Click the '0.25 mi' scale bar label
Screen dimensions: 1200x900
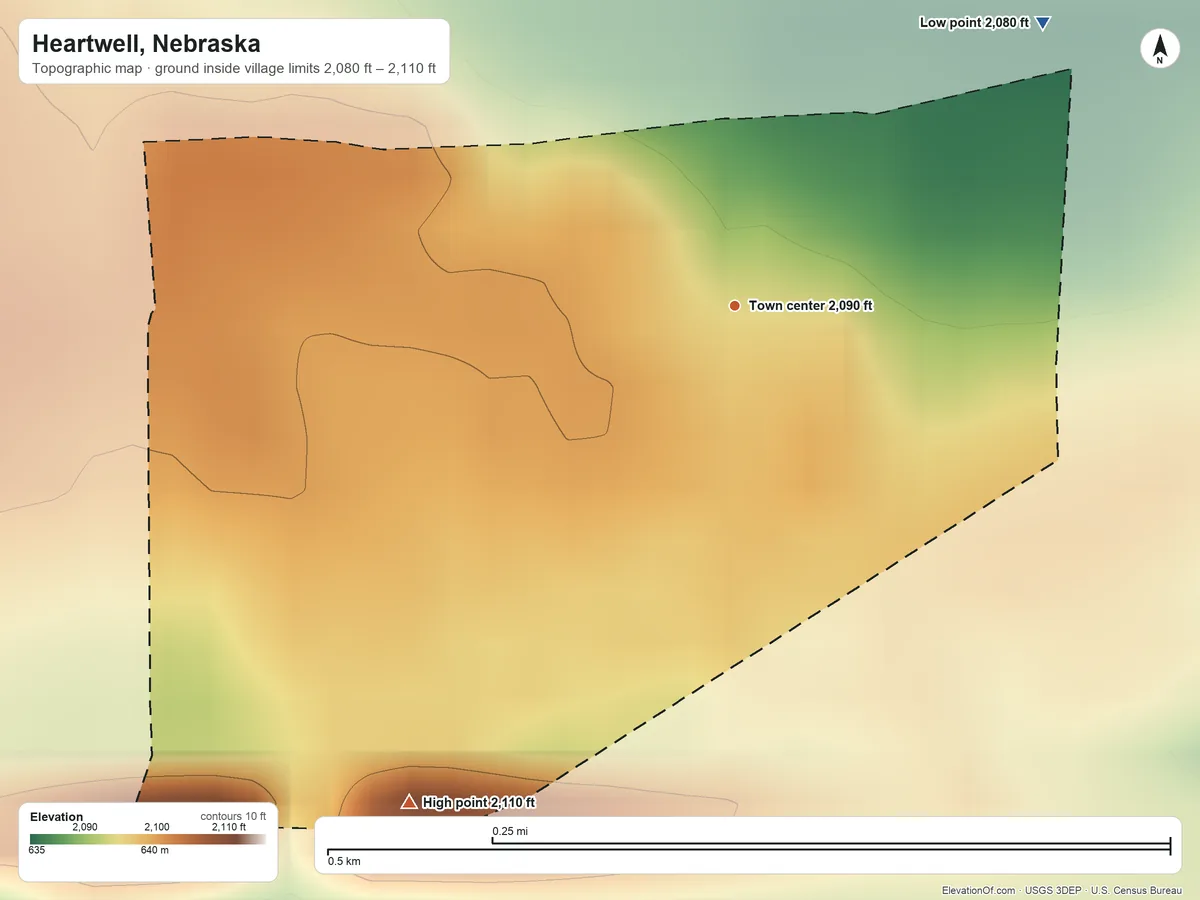[509, 831]
